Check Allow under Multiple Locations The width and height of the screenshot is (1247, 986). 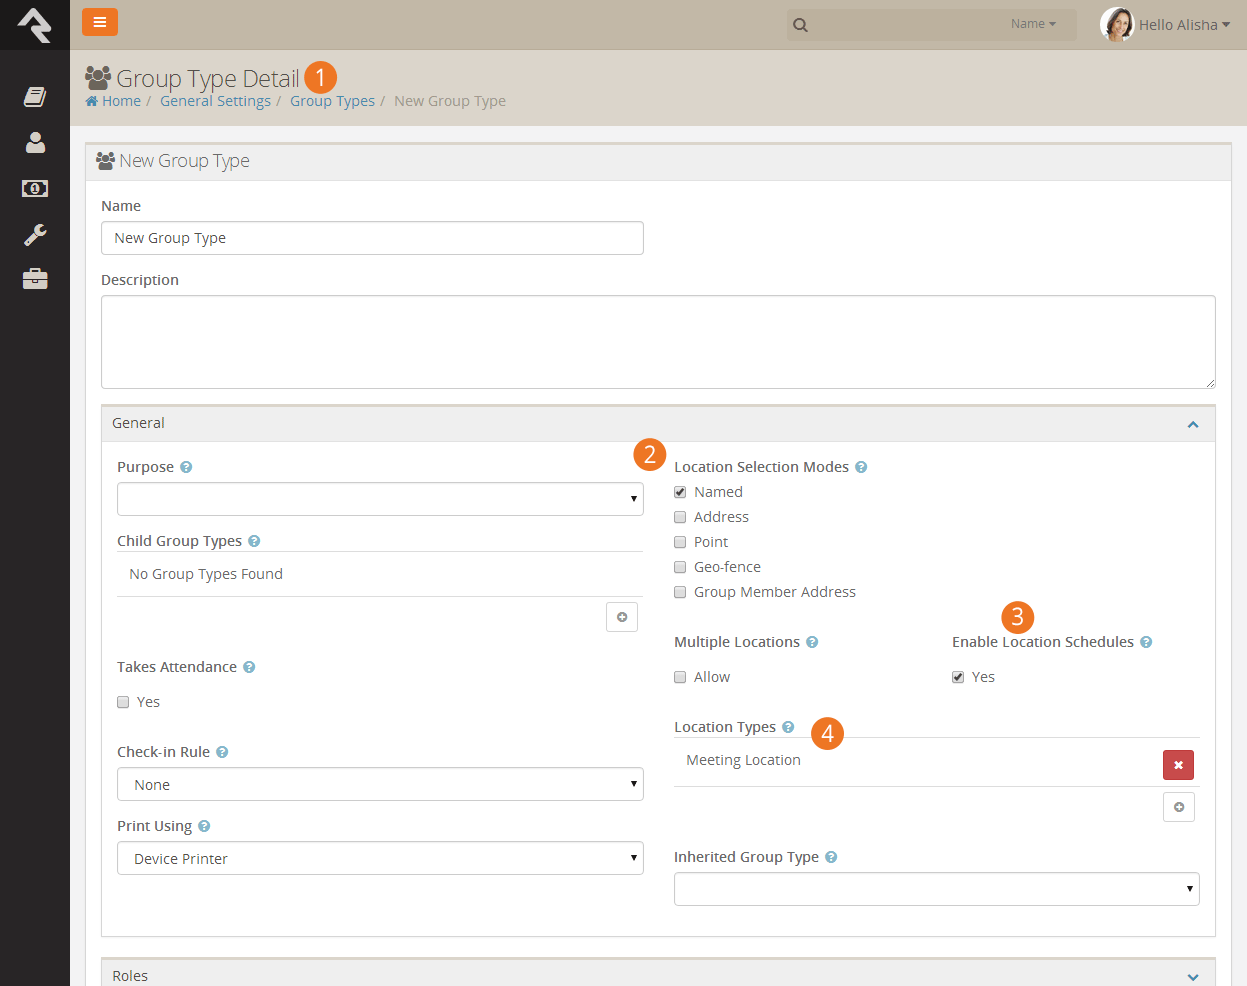(680, 677)
